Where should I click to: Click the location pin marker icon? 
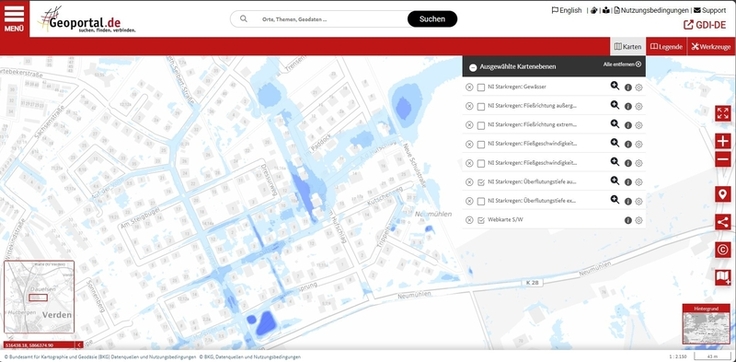click(723, 194)
